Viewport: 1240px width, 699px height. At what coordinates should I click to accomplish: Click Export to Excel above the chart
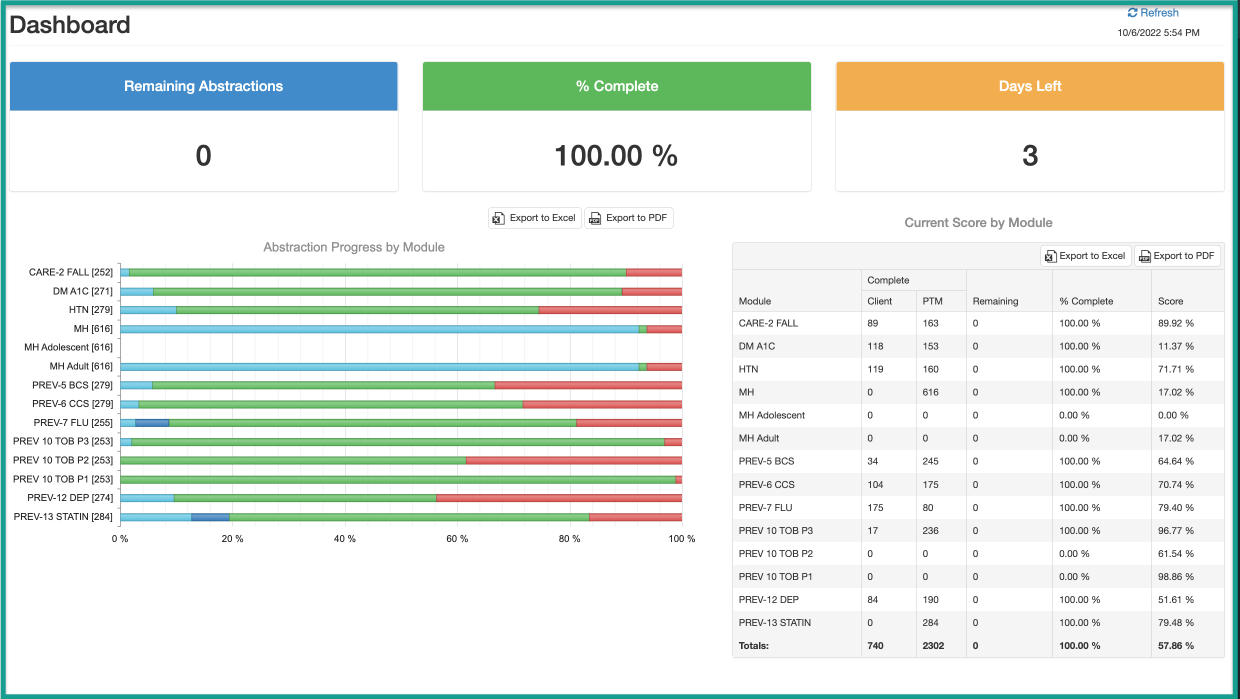[534, 217]
